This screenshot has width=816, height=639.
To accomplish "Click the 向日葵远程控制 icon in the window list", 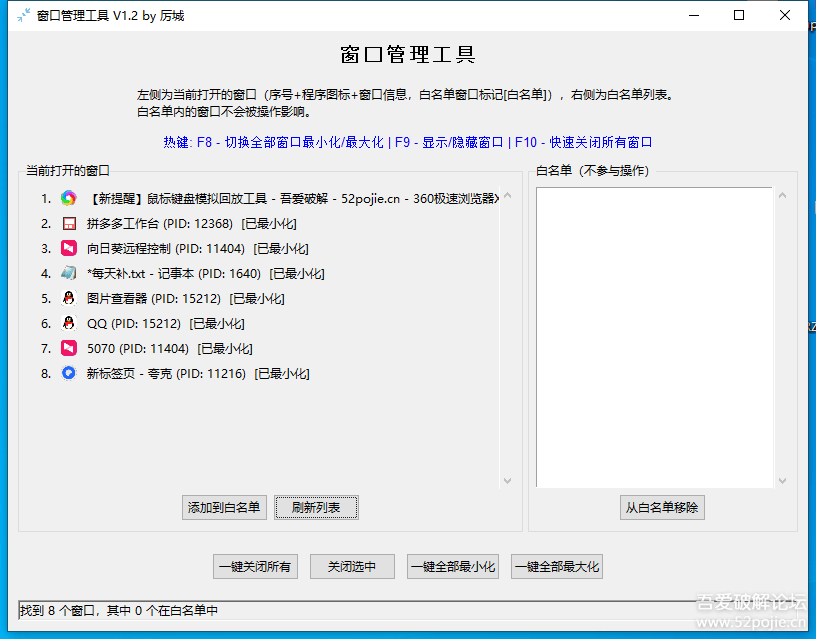I will tap(66, 248).
